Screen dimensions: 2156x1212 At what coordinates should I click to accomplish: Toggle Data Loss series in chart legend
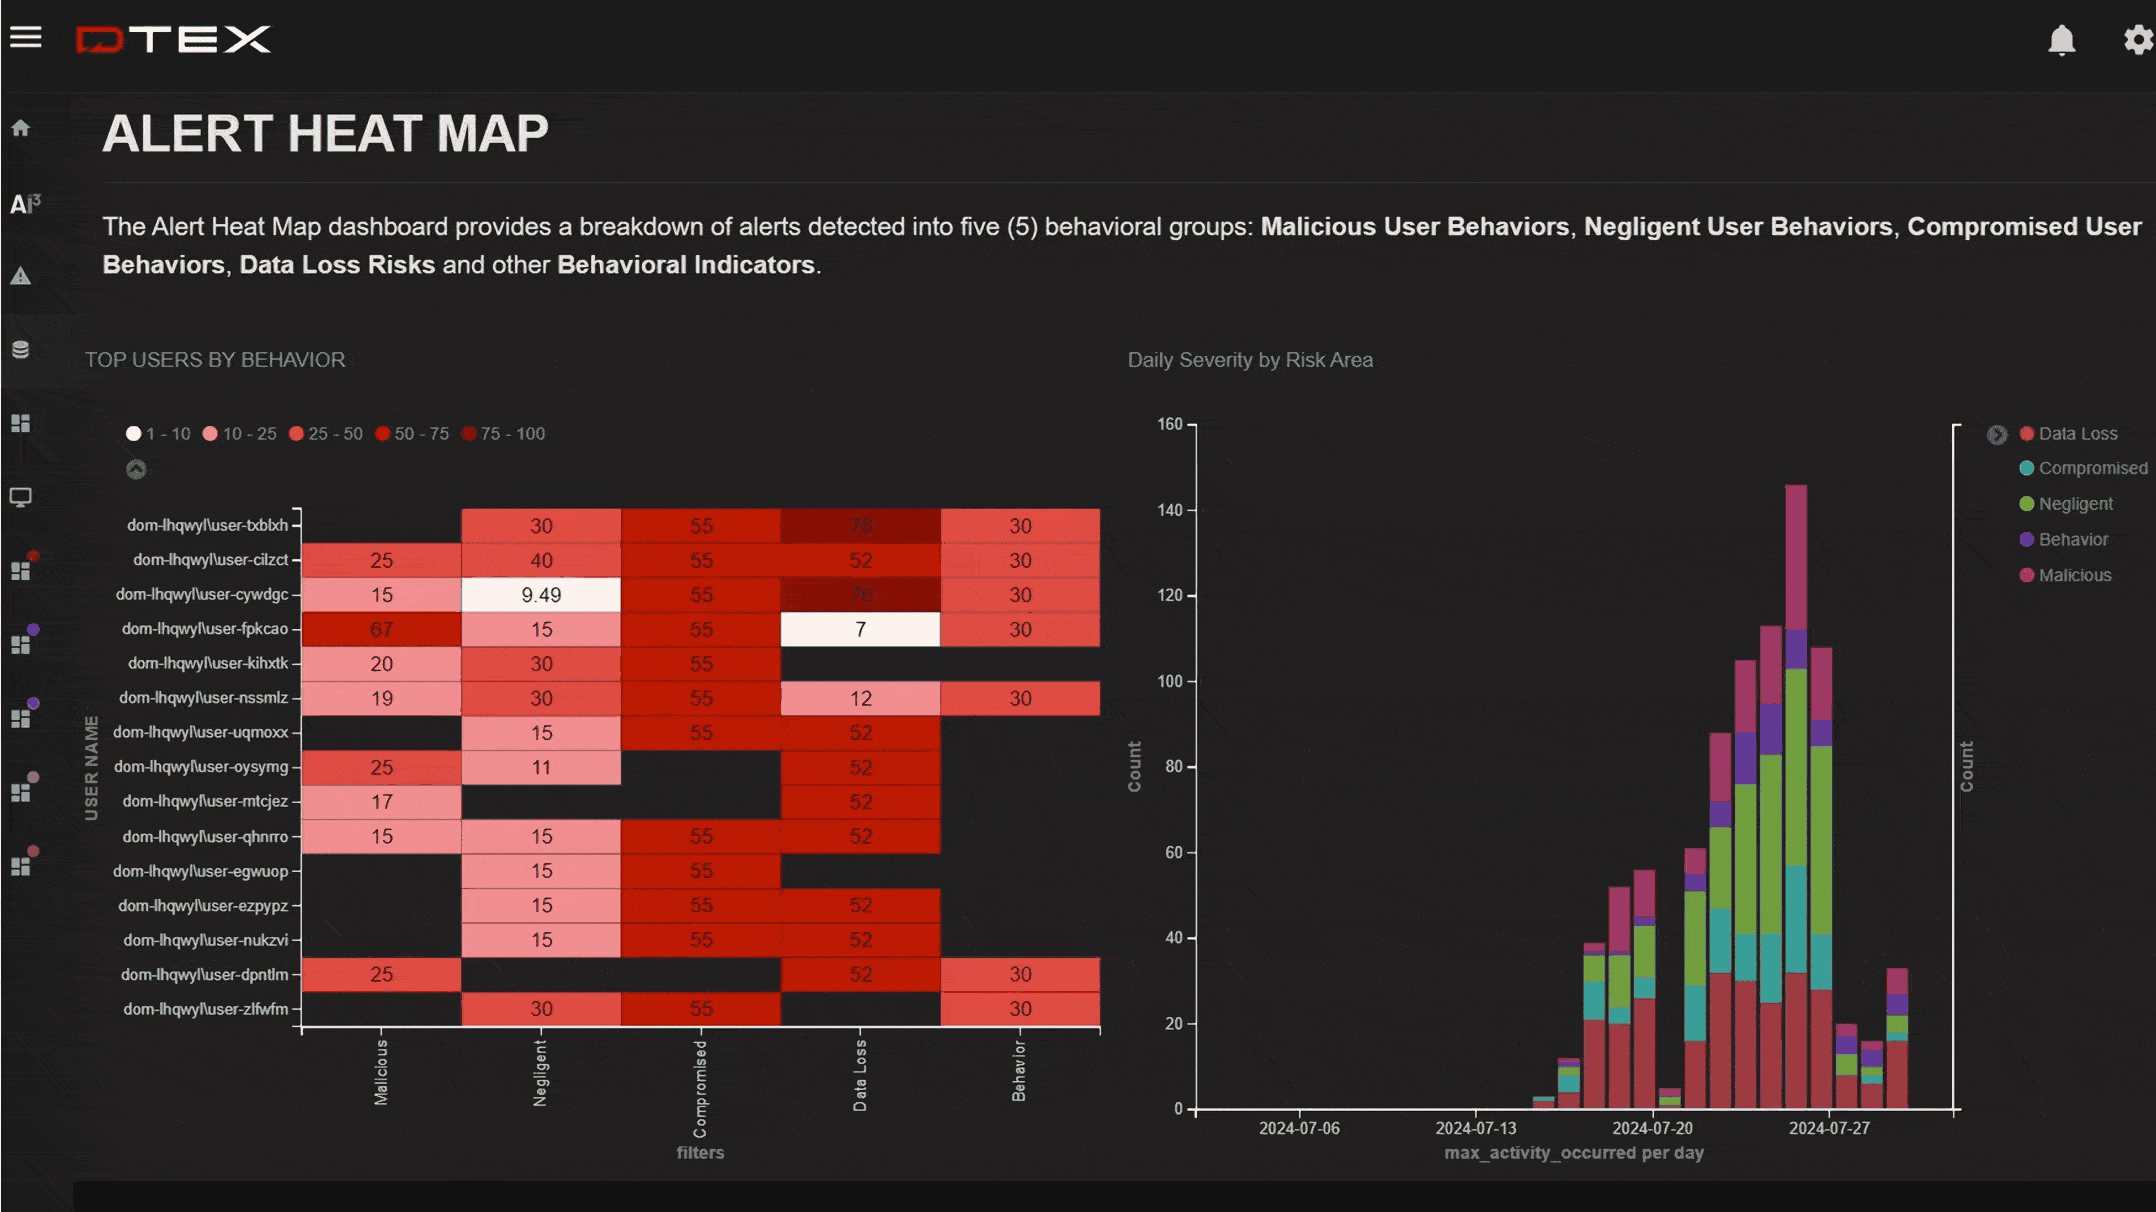point(2077,434)
